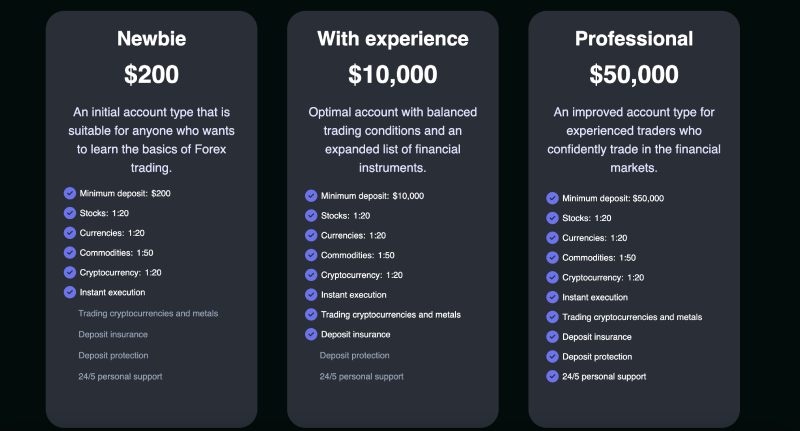
Task: Click the Professional account description text
Action: coord(634,140)
